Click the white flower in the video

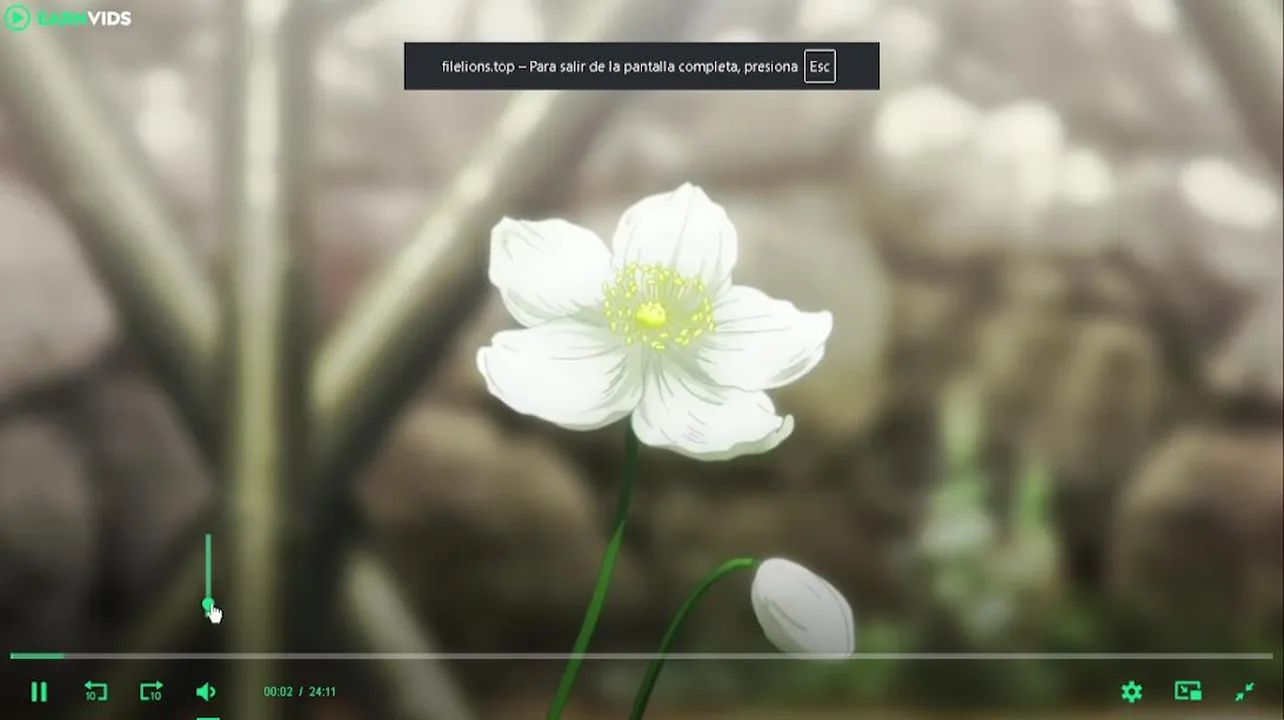(x=654, y=320)
